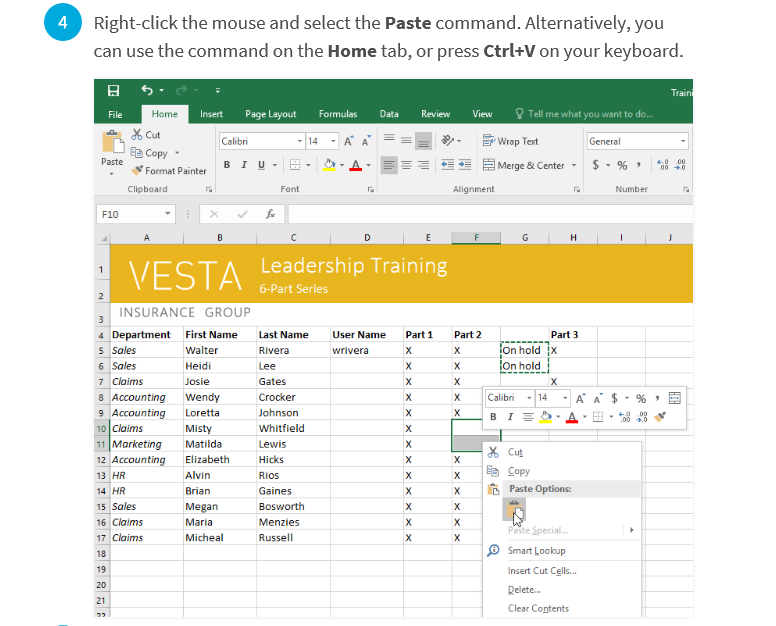Click ribbon Increase Decimal icon
This screenshot has width=776, height=626.
[x=663, y=165]
